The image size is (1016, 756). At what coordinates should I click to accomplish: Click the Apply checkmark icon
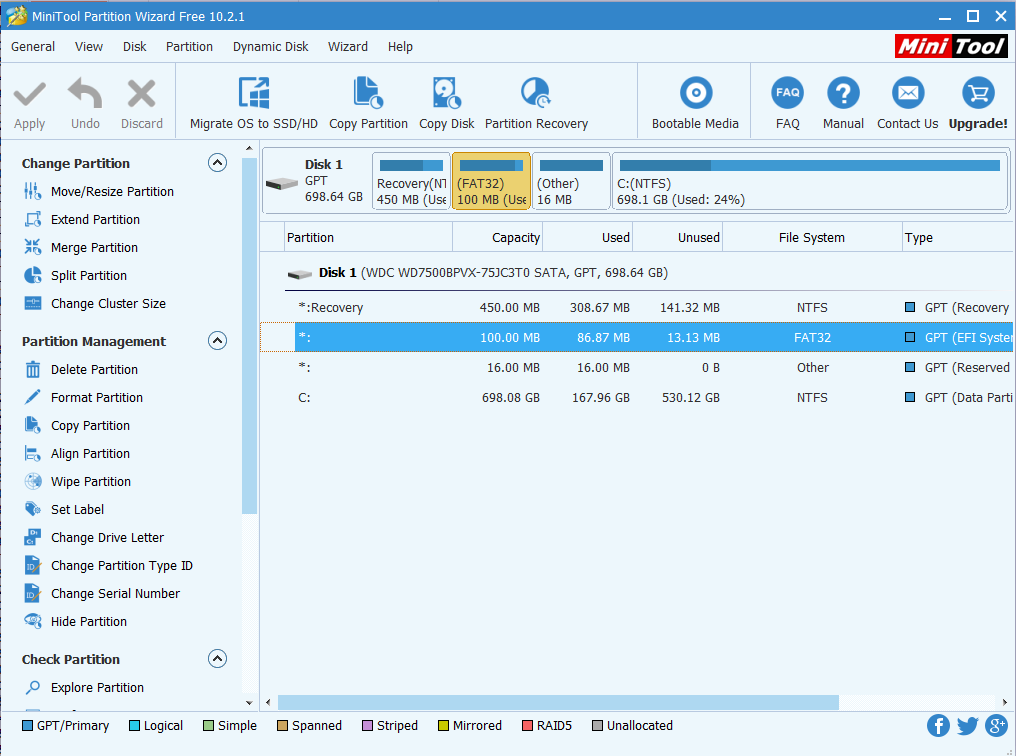coord(29,94)
